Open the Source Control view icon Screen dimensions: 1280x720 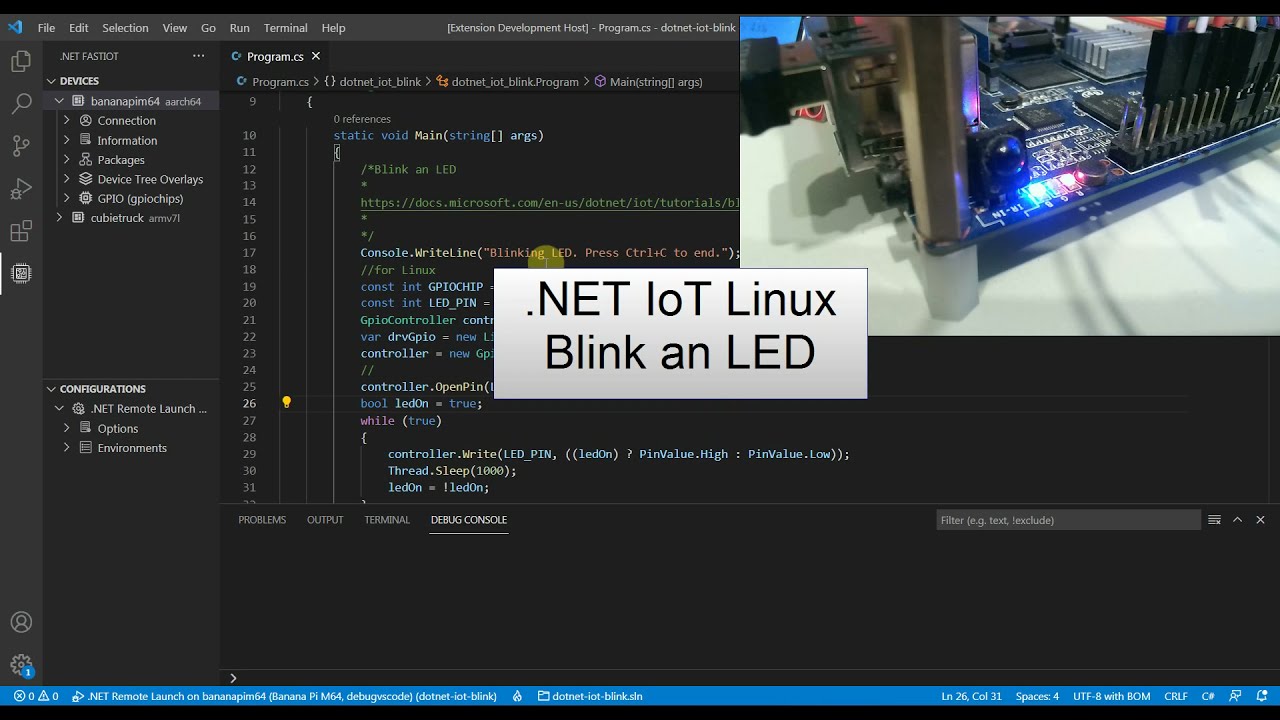tap(21, 146)
